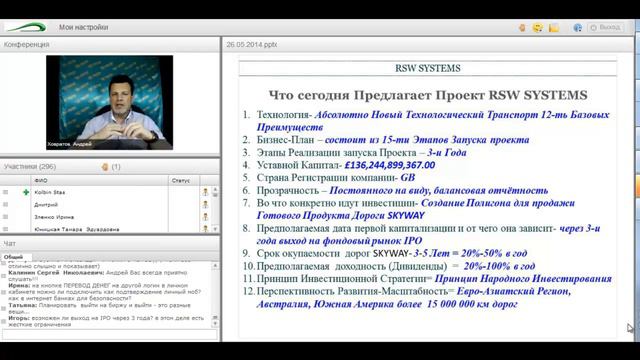Click slide text '20%-100% в год'

499,266
